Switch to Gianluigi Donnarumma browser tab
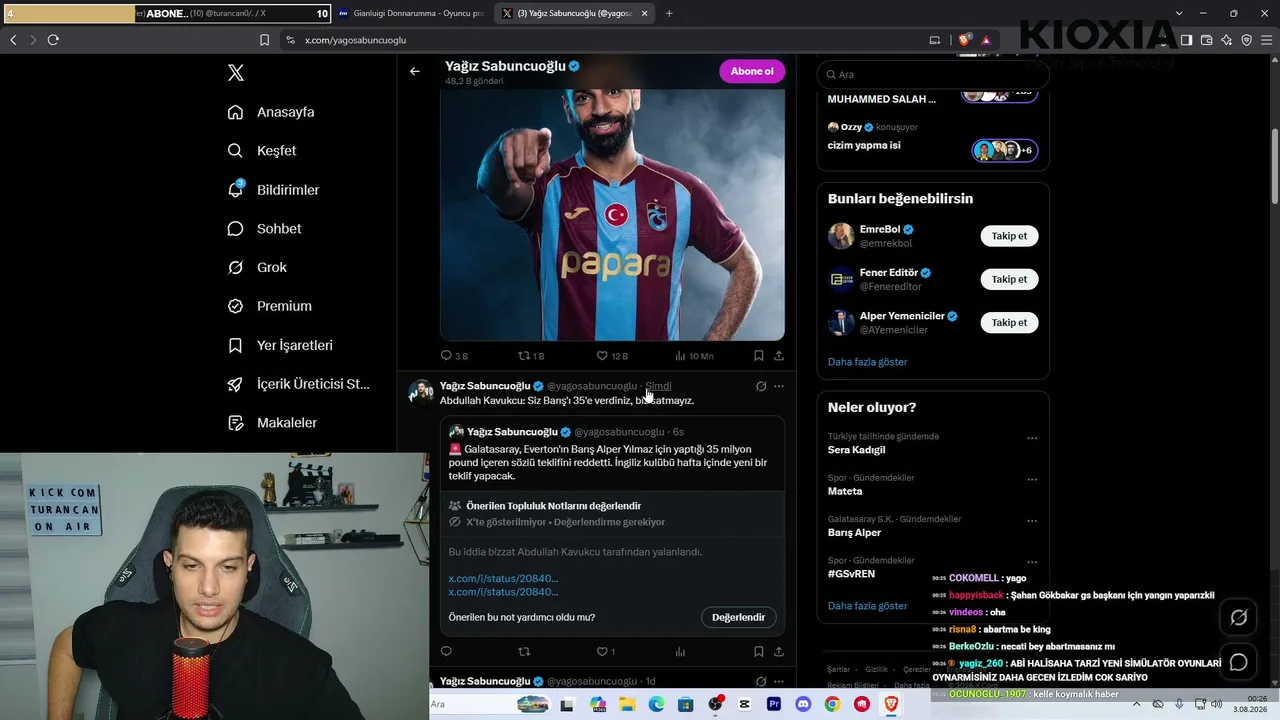The image size is (1280, 720). [411, 14]
